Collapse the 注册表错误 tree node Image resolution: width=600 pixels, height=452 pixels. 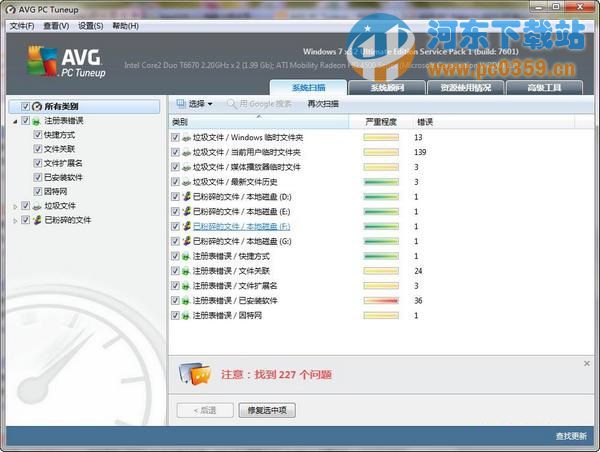tap(15, 121)
